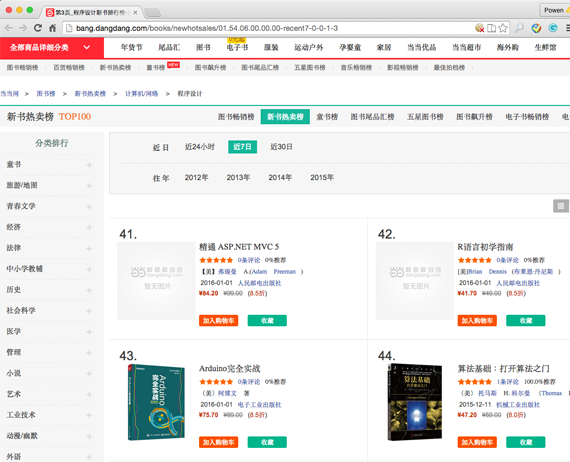Expand the 管理 category plus sign
The image size is (570, 462).
(89, 353)
